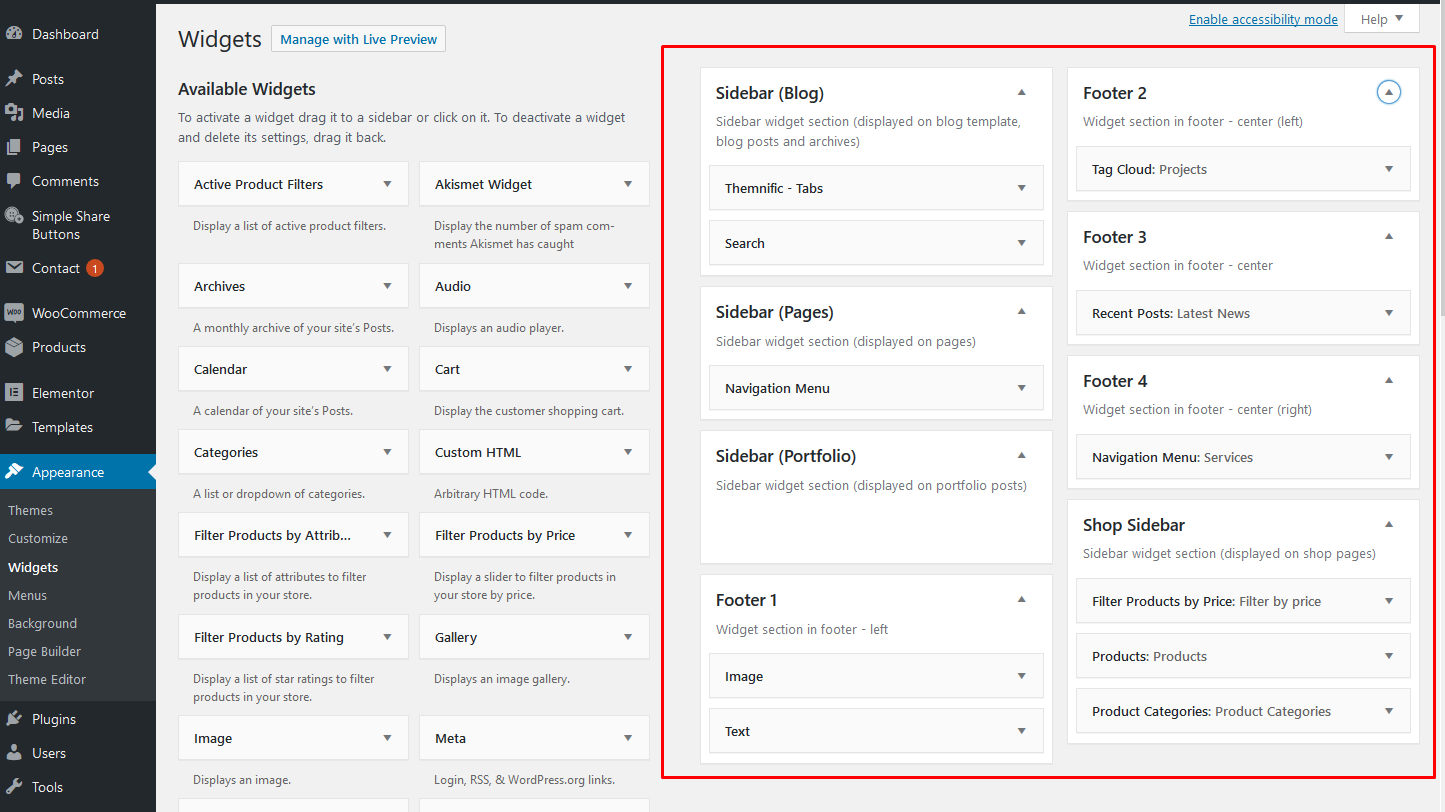Screen dimensions: 1445x812
Task: Click the Enable accessibility mode link
Action: [1262, 19]
